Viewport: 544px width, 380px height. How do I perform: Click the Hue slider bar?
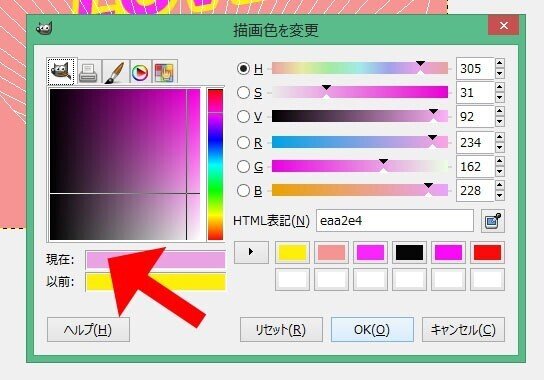click(360, 68)
